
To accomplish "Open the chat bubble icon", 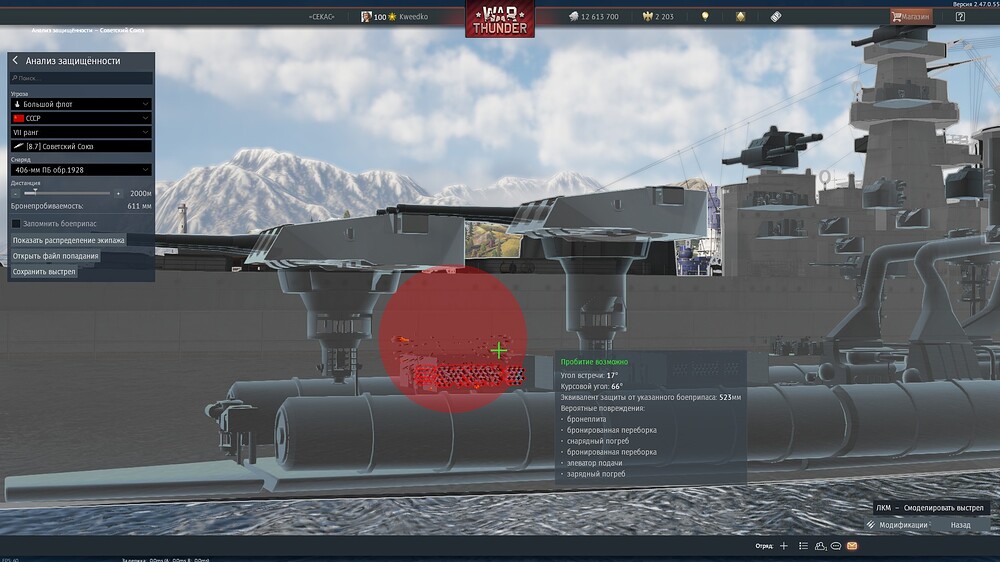I will tap(835, 546).
